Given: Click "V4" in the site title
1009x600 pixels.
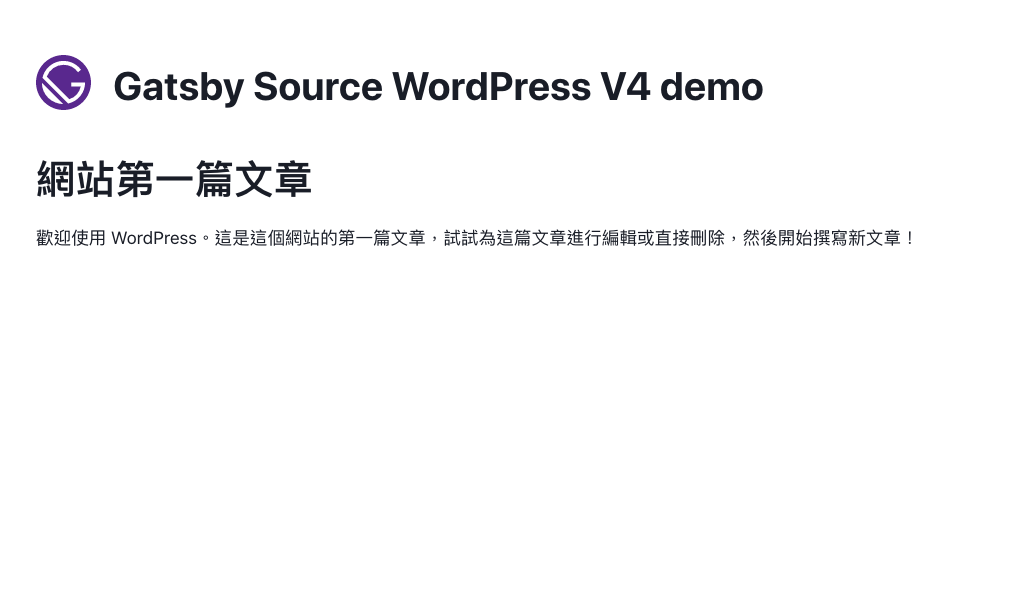Looking at the screenshot, I should pos(625,86).
